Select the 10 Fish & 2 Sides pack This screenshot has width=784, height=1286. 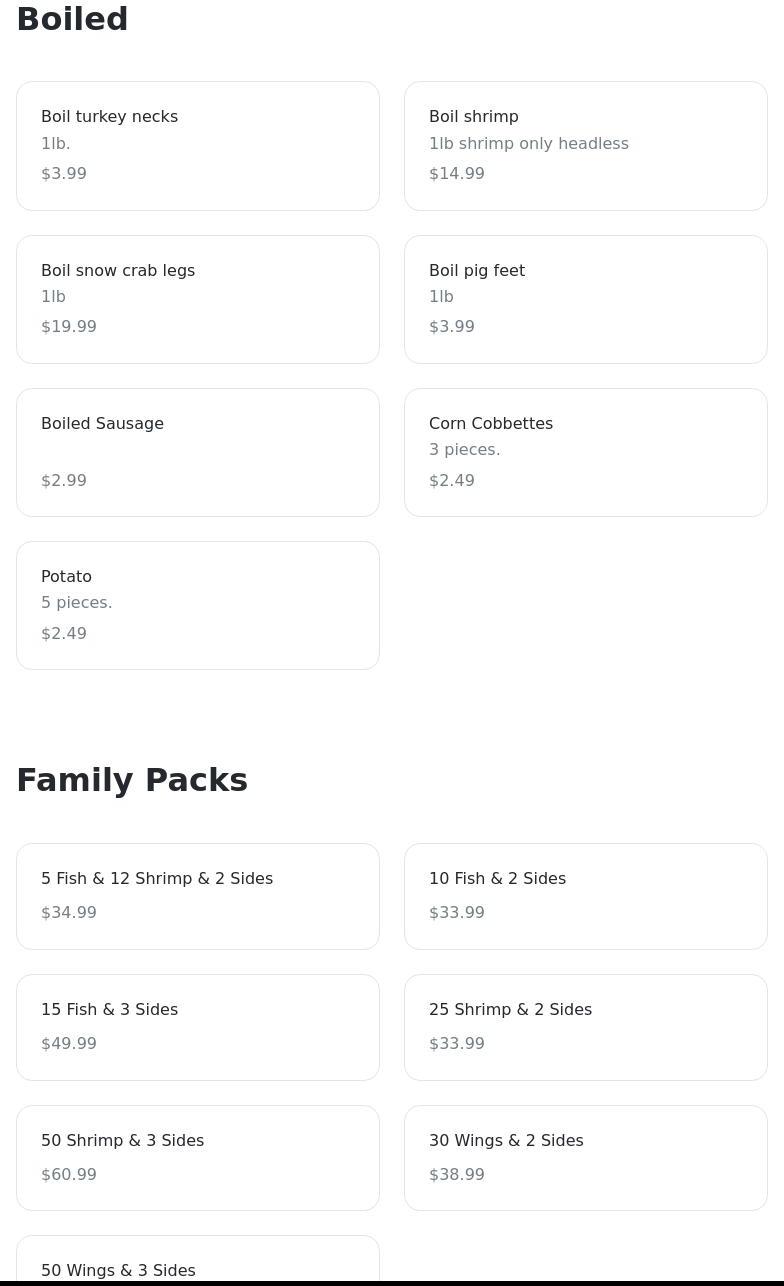[585, 896]
